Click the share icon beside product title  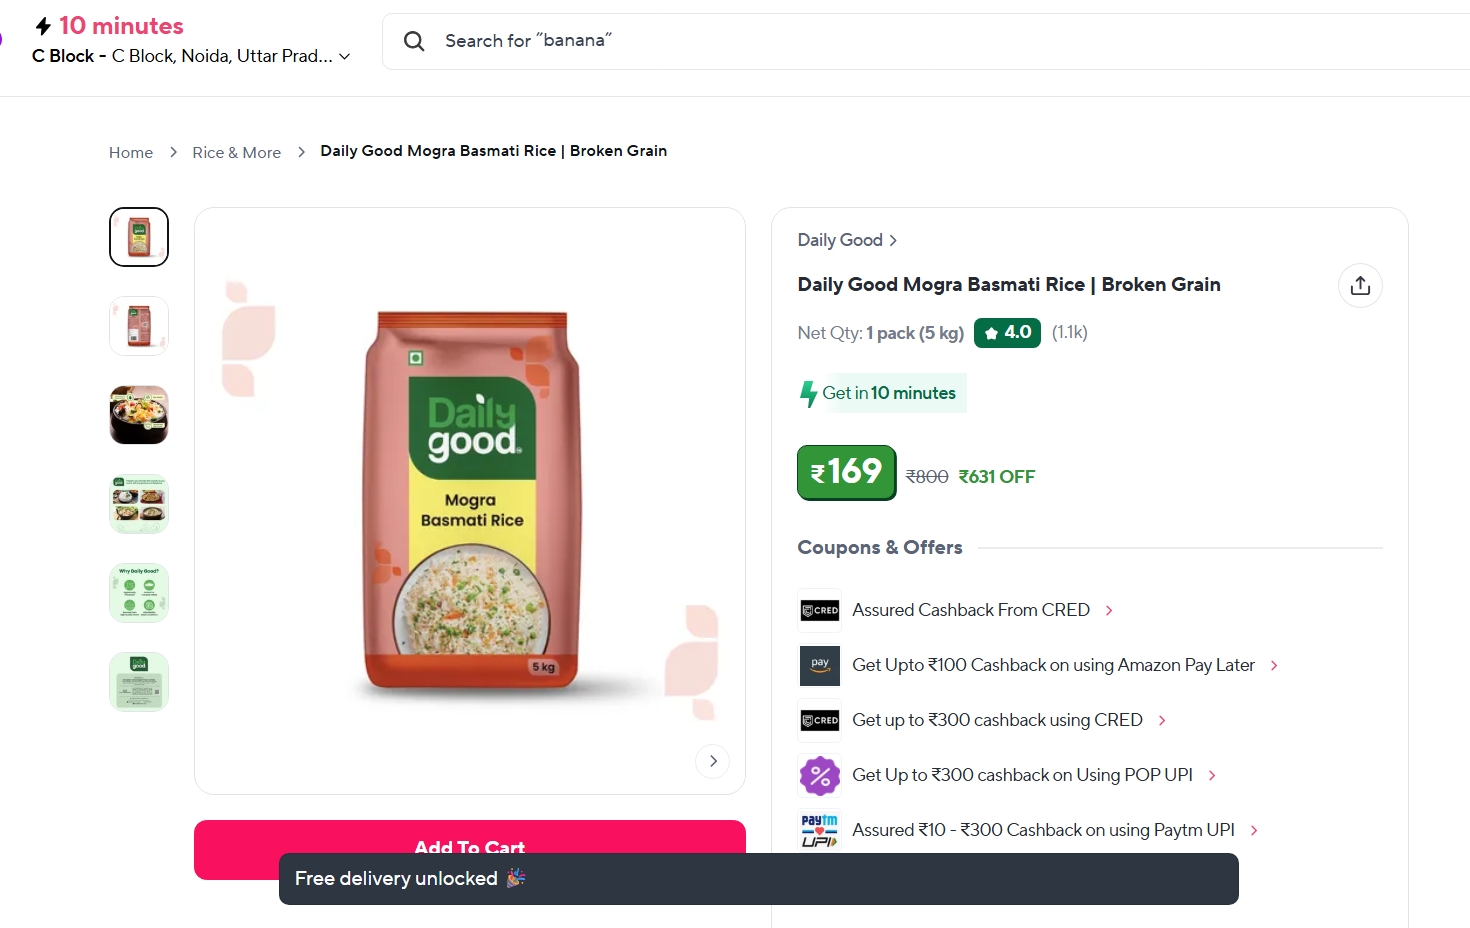coord(1360,286)
